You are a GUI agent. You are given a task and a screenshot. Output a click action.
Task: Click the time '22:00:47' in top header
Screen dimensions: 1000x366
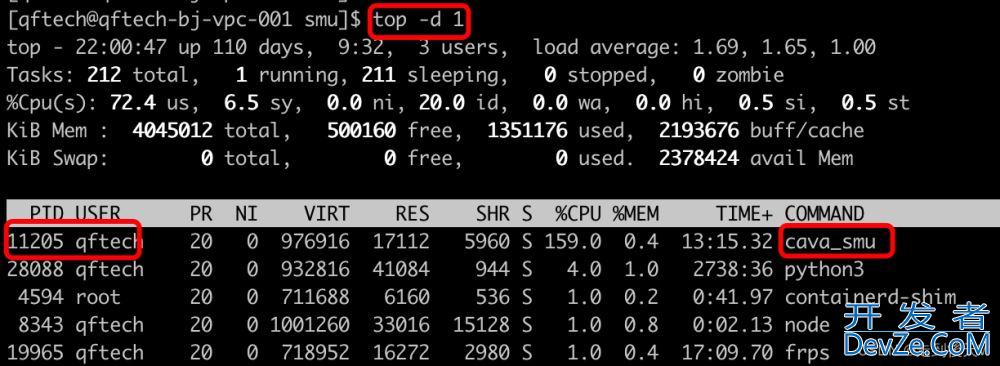[x=121, y=48]
